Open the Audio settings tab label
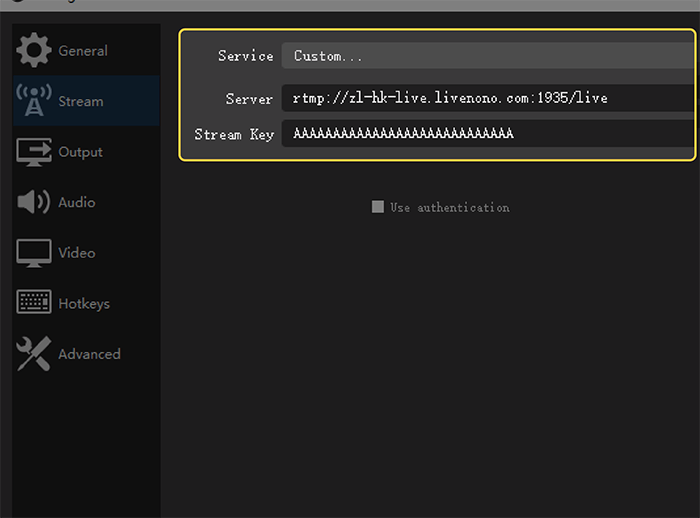The height and width of the screenshot is (518, 700). pos(77,202)
